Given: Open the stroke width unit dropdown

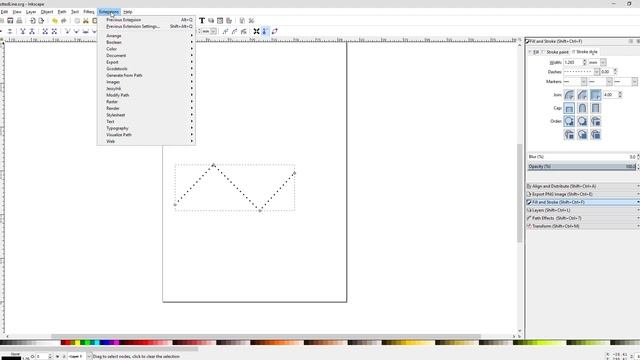Looking at the screenshot, I should click(603, 62).
